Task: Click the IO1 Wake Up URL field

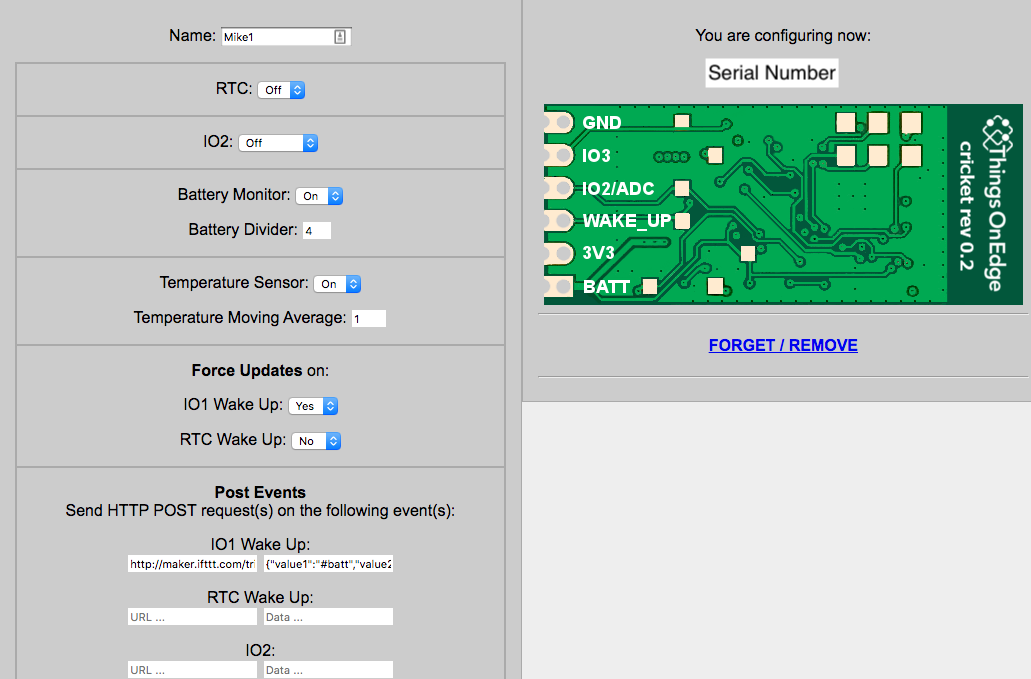Action: tap(192, 564)
